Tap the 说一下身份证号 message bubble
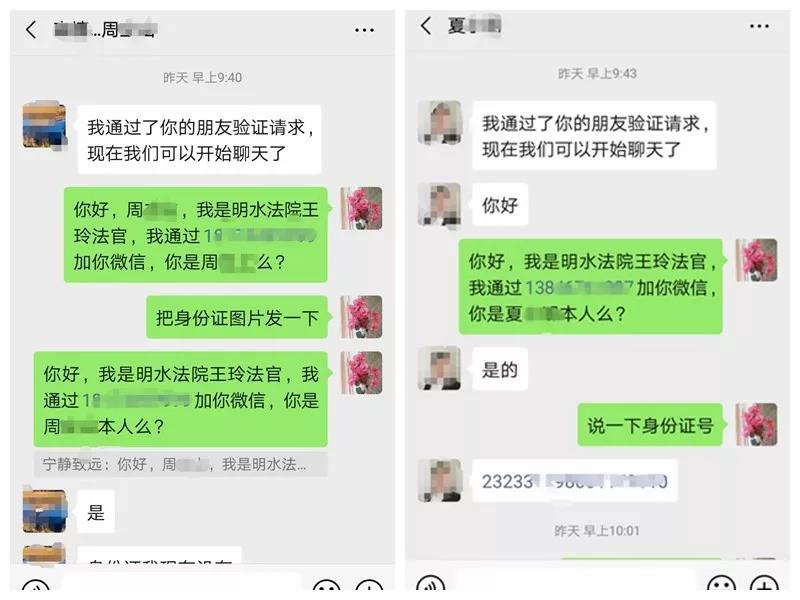The image size is (800, 600). (650, 425)
